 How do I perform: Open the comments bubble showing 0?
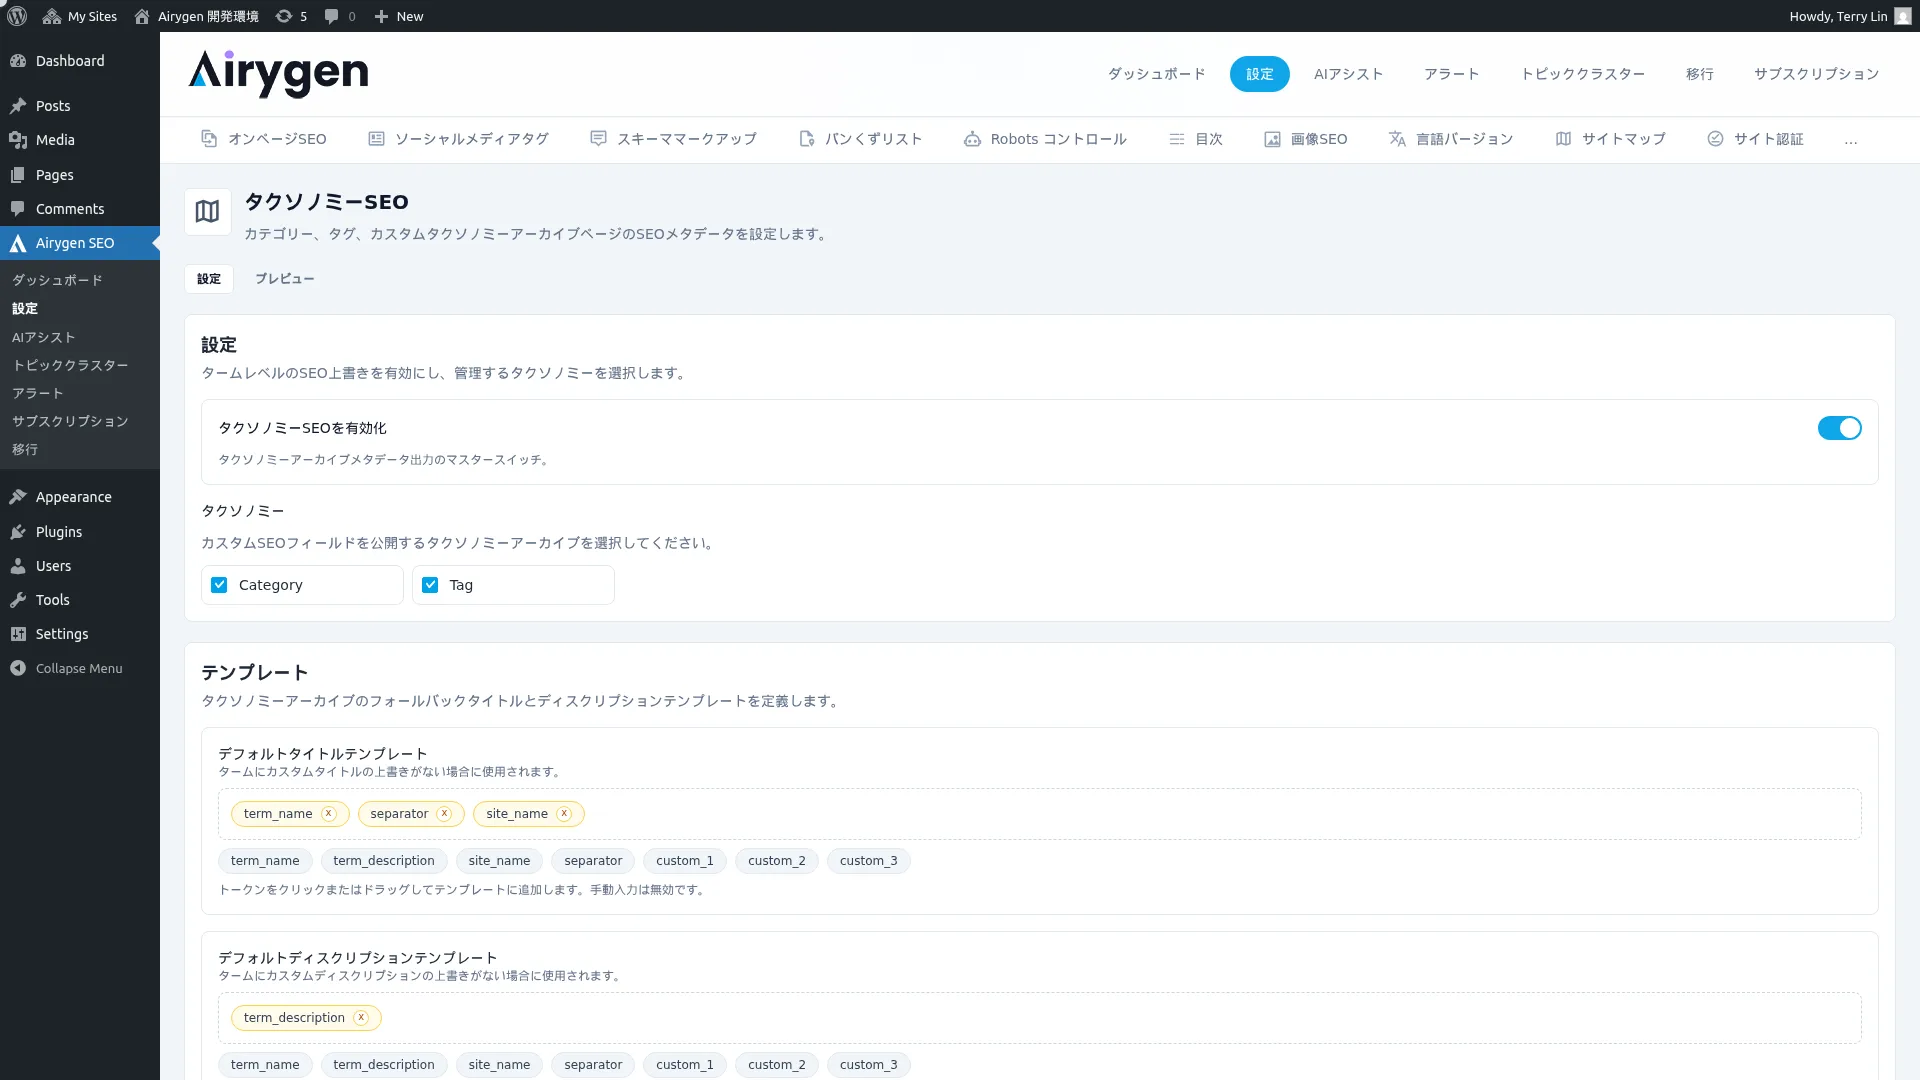point(340,16)
